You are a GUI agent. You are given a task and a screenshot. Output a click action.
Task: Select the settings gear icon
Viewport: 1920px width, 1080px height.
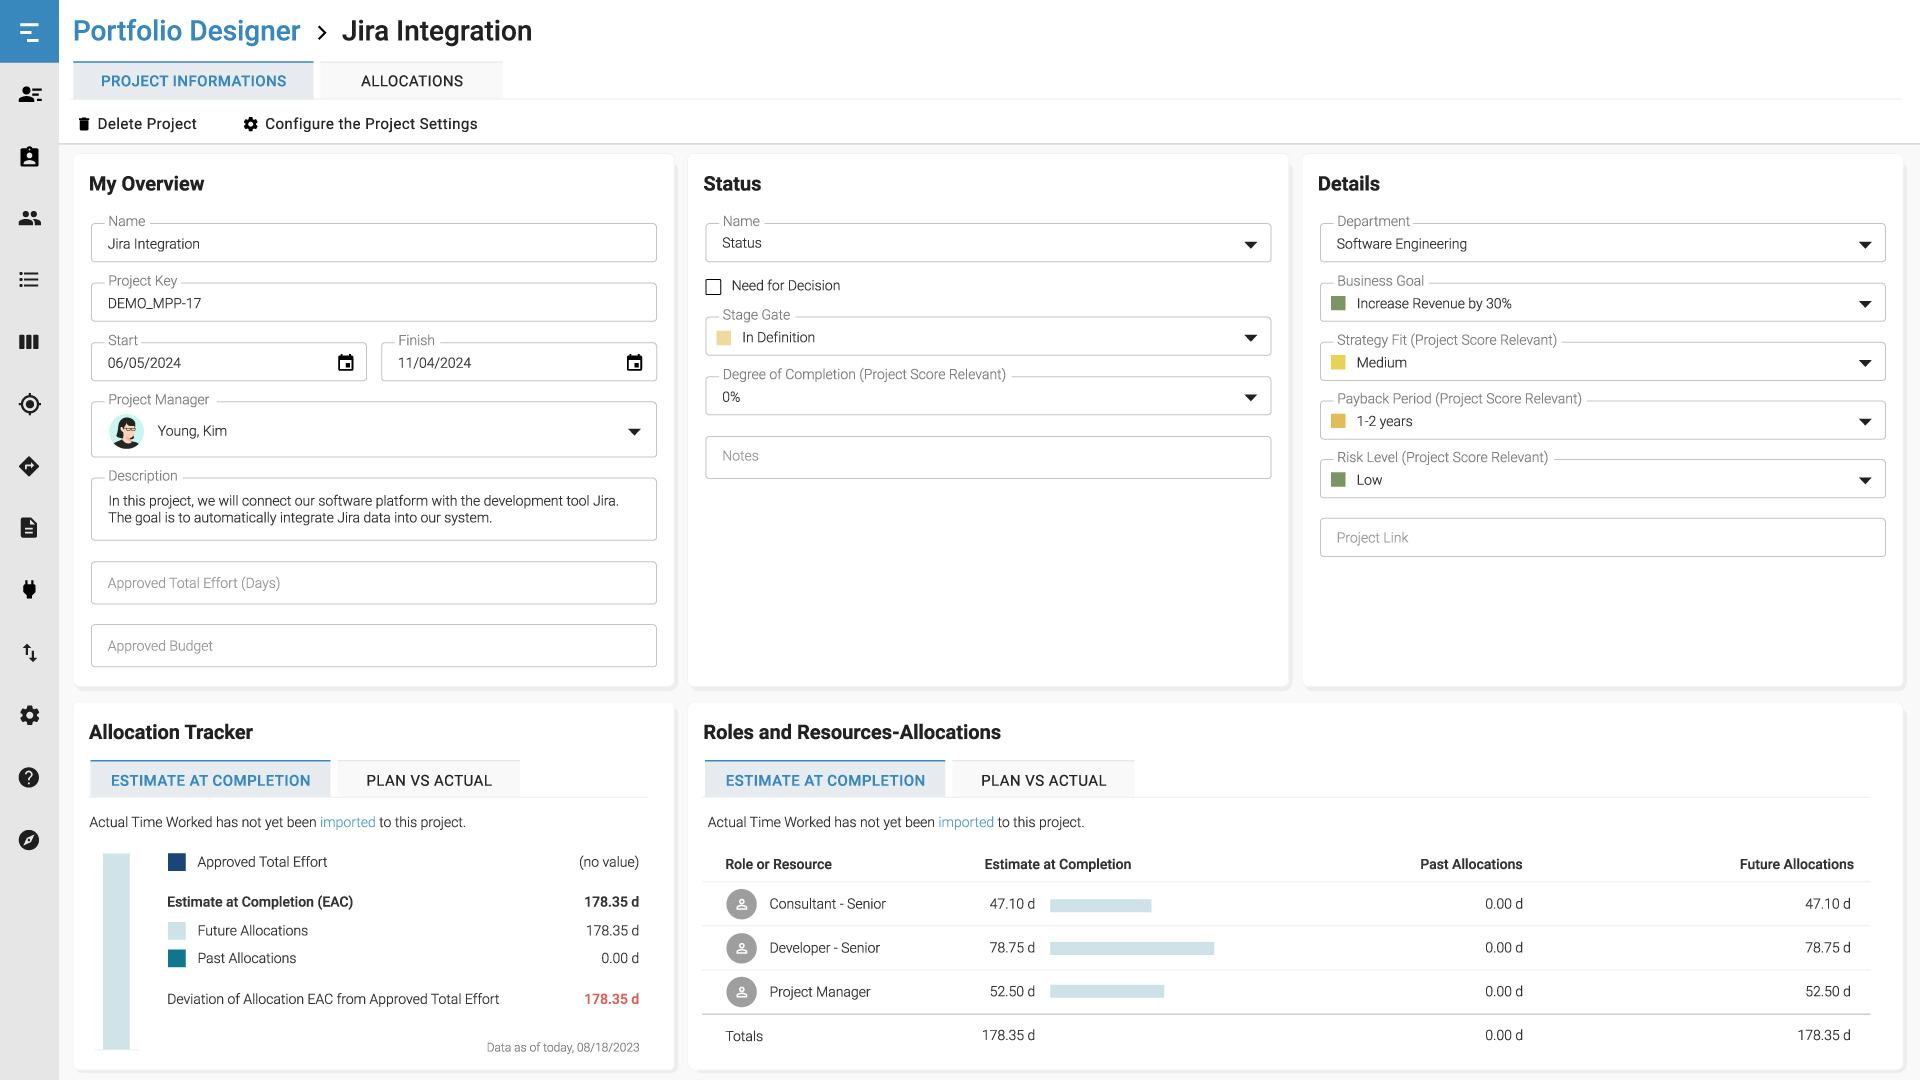click(x=29, y=715)
